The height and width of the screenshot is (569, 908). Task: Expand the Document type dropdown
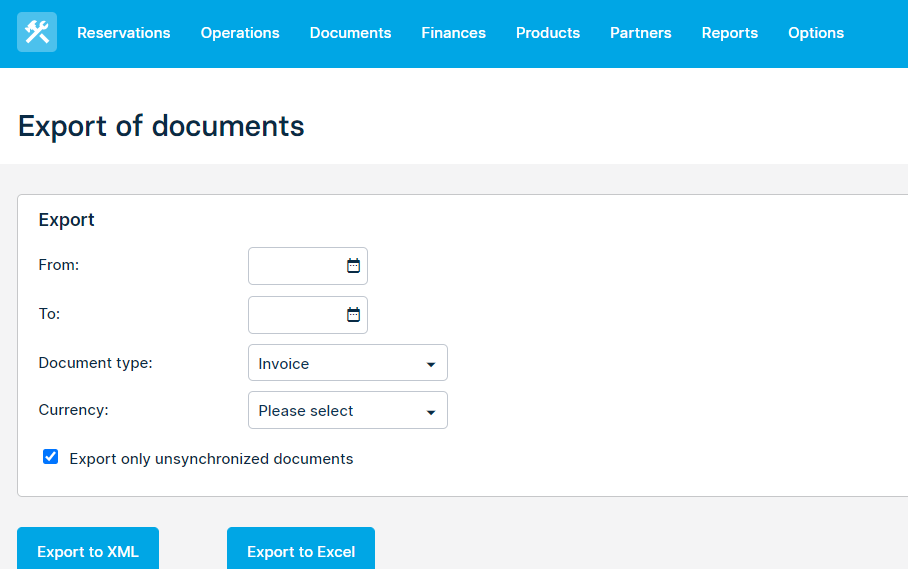347,363
